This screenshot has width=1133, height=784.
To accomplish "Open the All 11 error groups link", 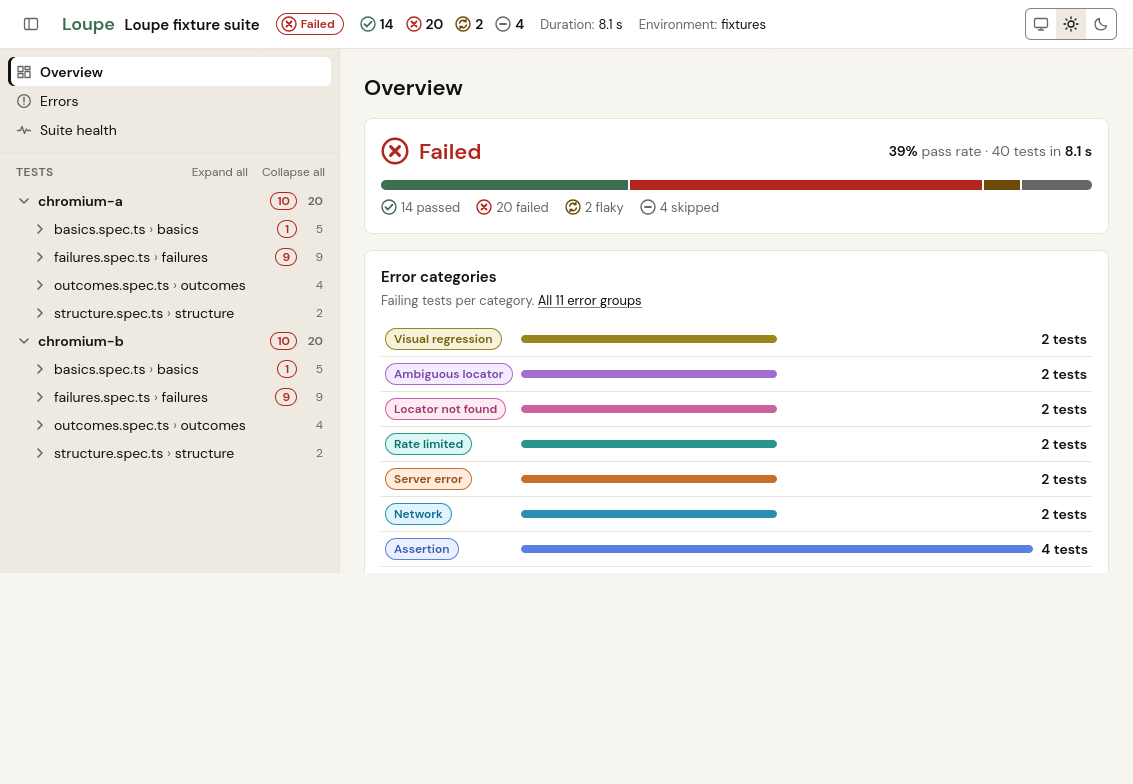I will pos(590,301).
